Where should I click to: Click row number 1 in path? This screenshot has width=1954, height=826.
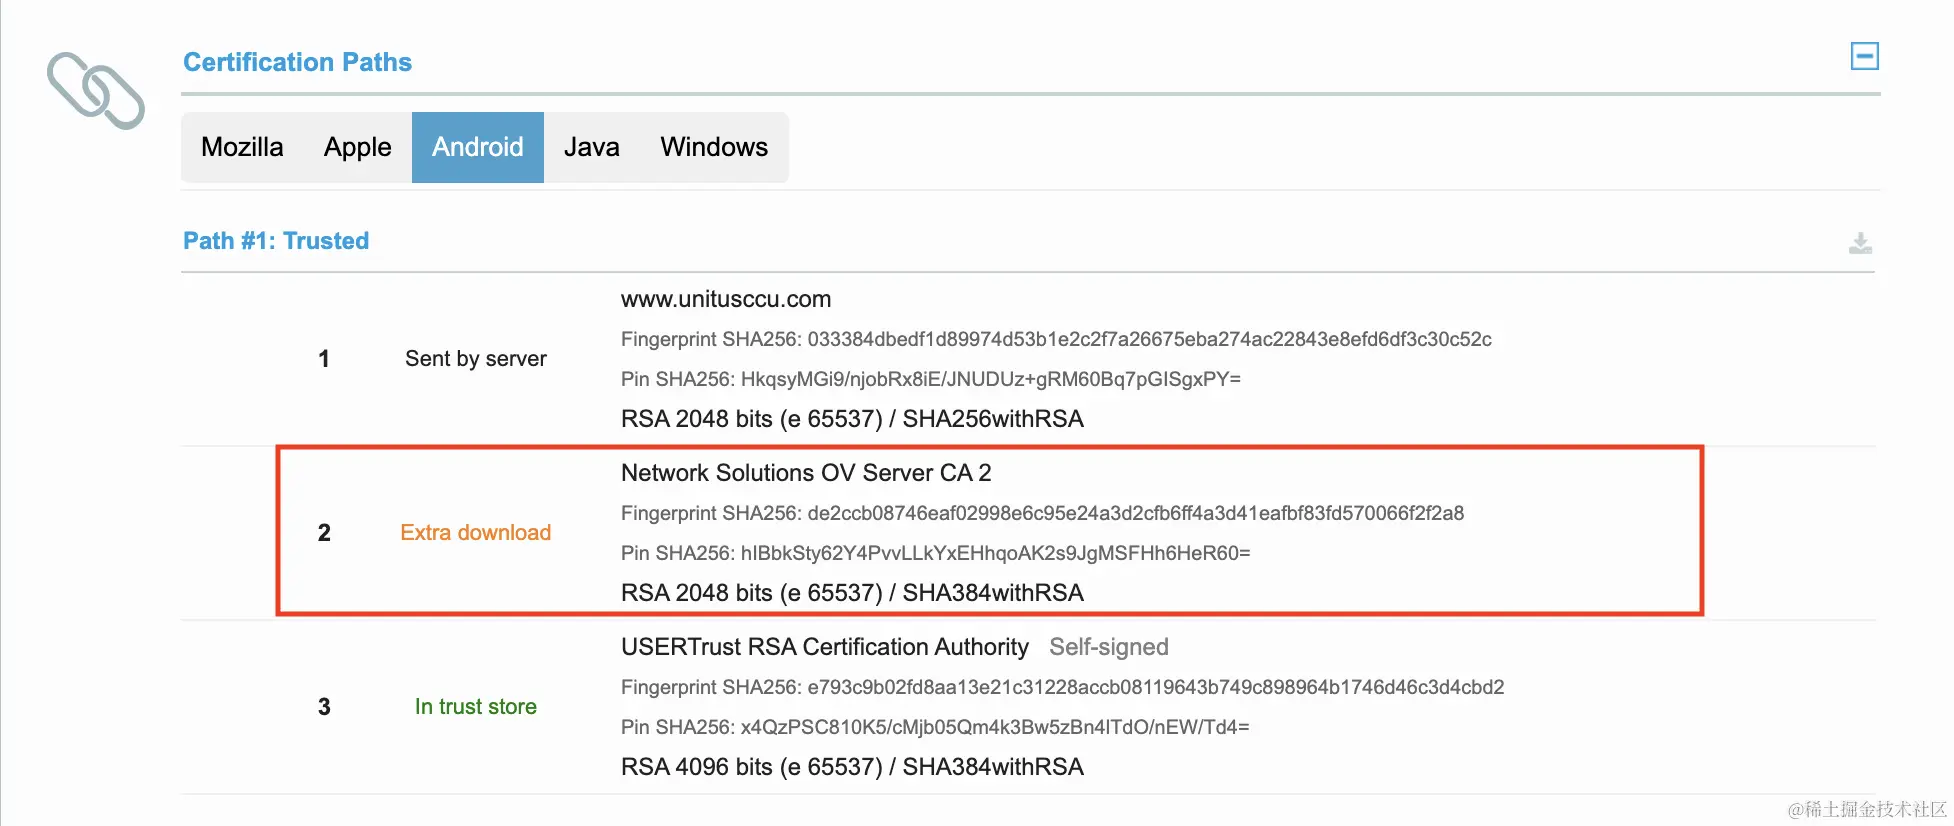coord(324,359)
